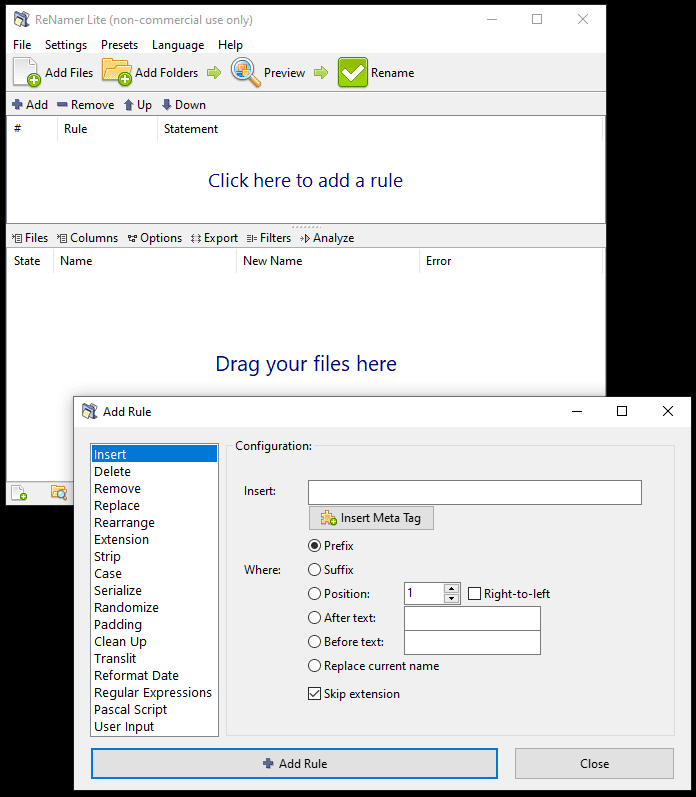
Task: Click the Insert Meta Tag button
Action: click(371, 518)
